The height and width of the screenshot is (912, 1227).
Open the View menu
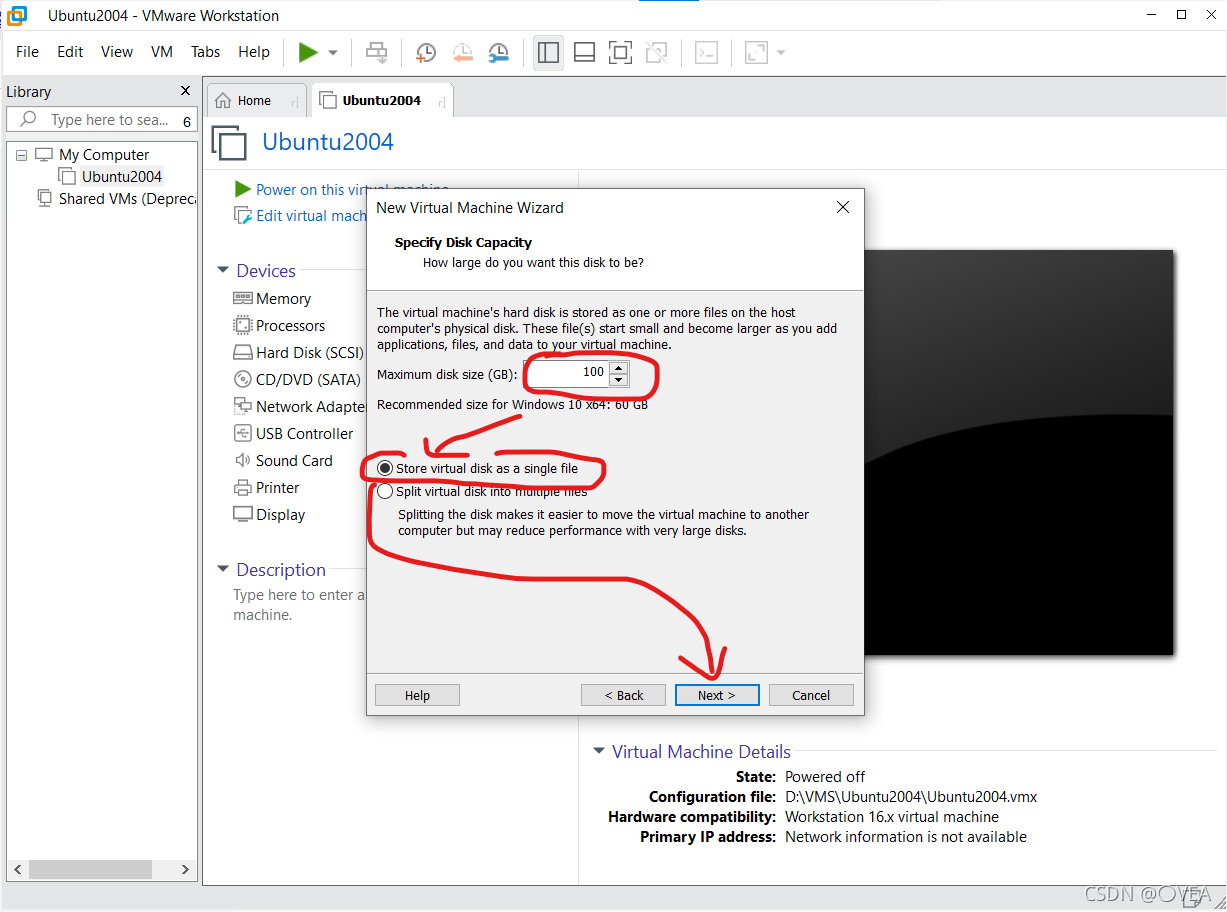(117, 52)
